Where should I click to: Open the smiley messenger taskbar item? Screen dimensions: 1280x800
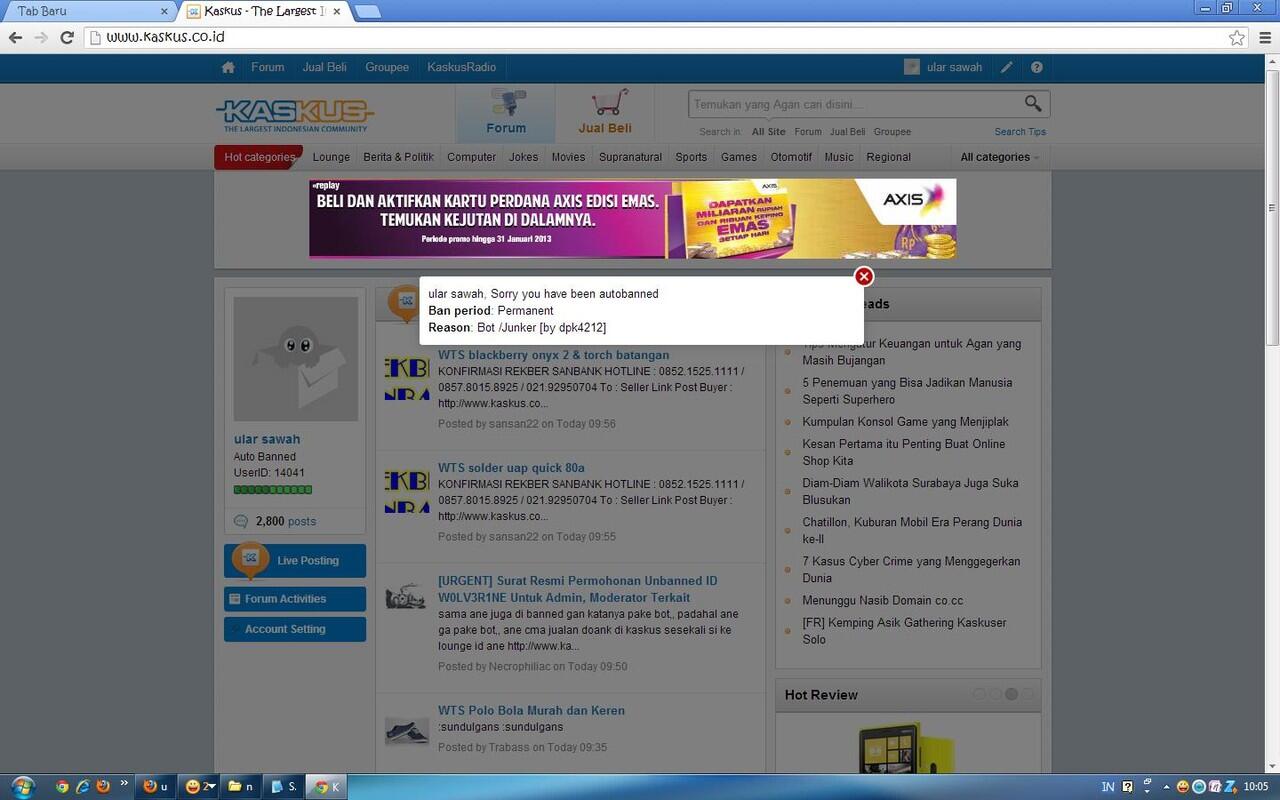click(200, 786)
